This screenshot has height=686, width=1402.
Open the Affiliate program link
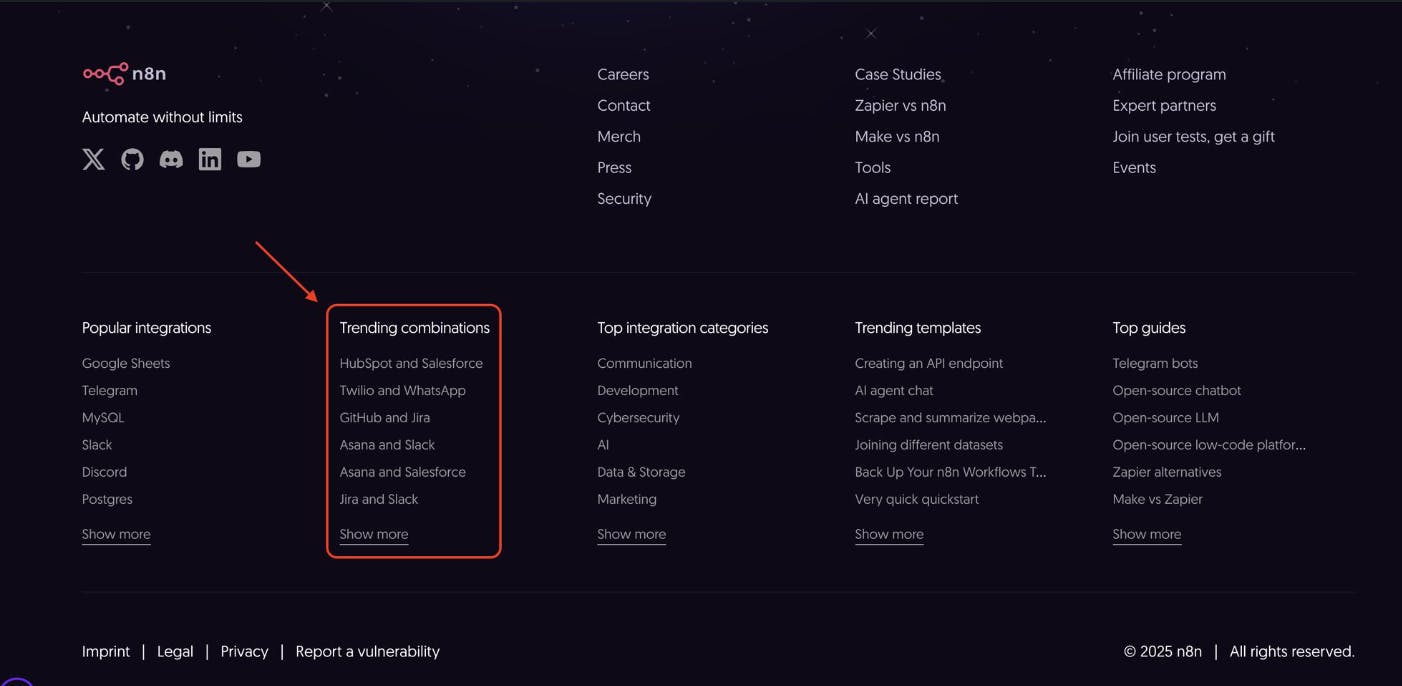(x=1169, y=74)
